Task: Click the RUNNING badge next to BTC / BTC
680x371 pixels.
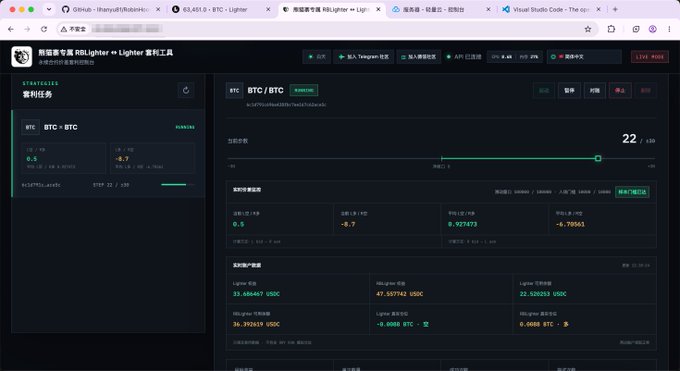Action: [x=304, y=90]
